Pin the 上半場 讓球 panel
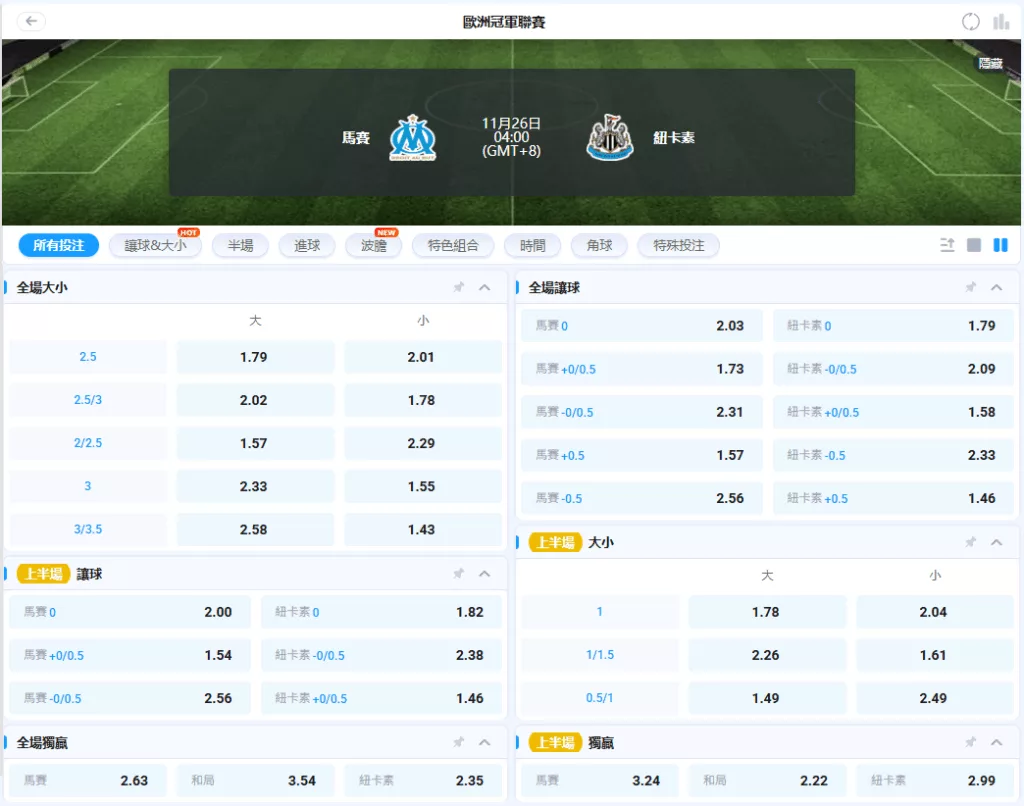The width and height of the screenshot is (1024, 806). 458,573
